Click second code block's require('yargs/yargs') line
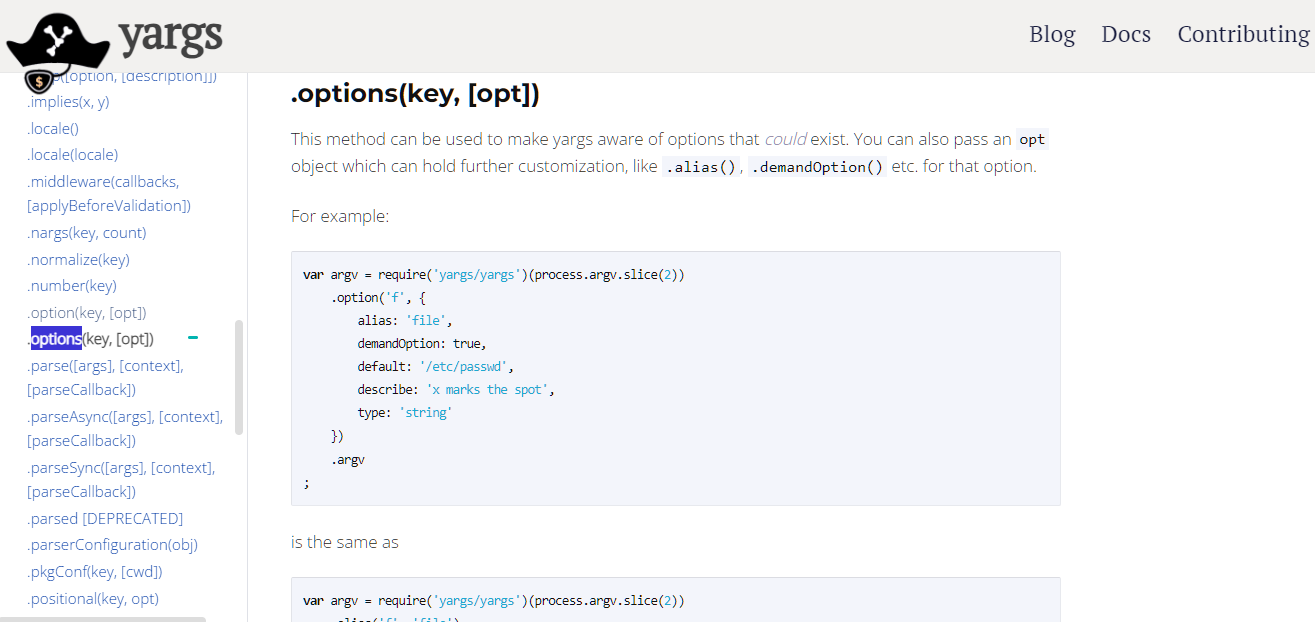The height and width of the screenshot is (622, 1315). point(494,600)
